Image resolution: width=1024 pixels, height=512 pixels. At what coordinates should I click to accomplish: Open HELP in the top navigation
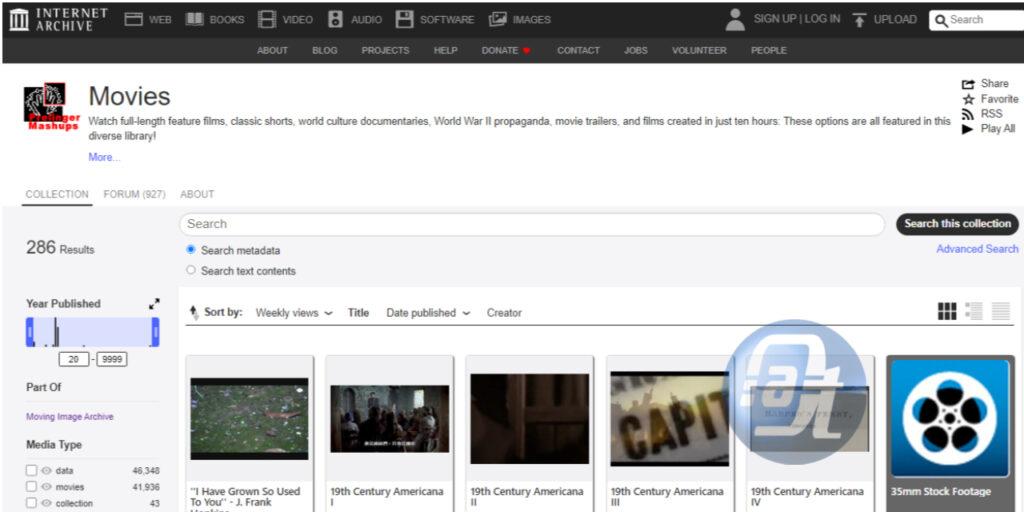[x=445, y=50]
